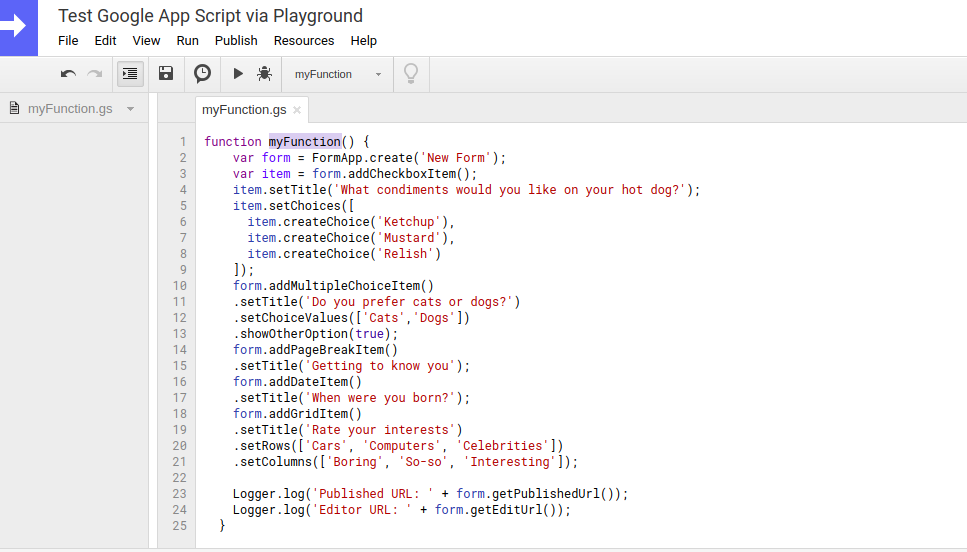Viewport: 967px width, 552px height.
Task: Click the hot dog condiments question string
Action: 510,190
